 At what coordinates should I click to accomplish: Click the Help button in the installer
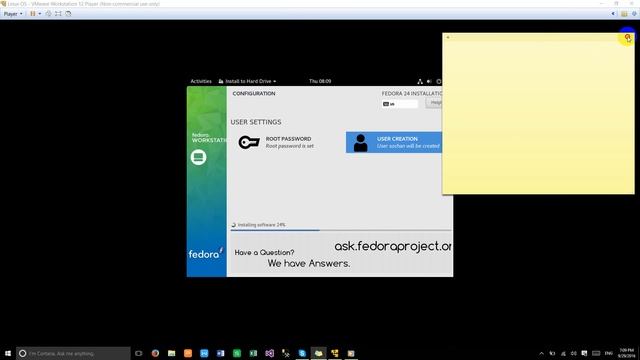pyautogui.click(x=434, y=103)
